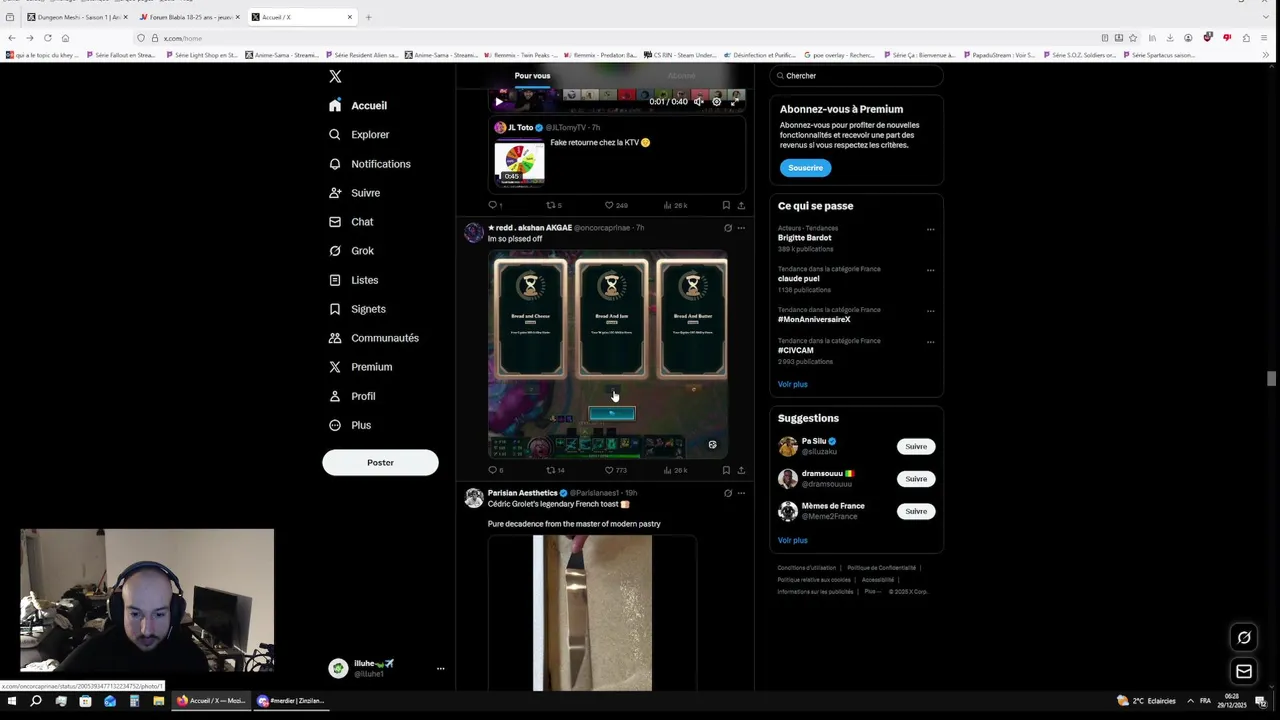Click the image Grok edit icon on game screenshot
The image size is (1280, 720).
tap(712, 444)
